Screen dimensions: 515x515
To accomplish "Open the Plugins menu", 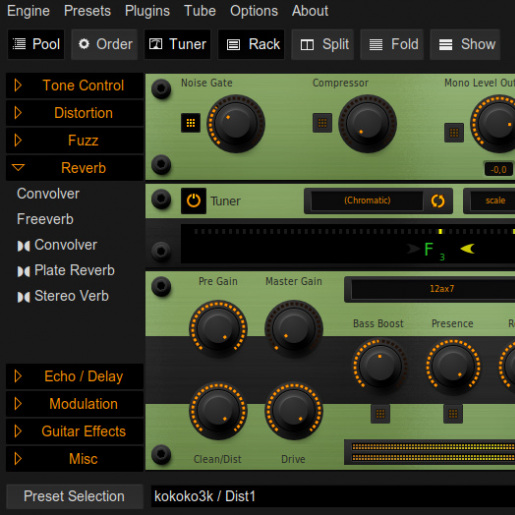I will [147, 11].
